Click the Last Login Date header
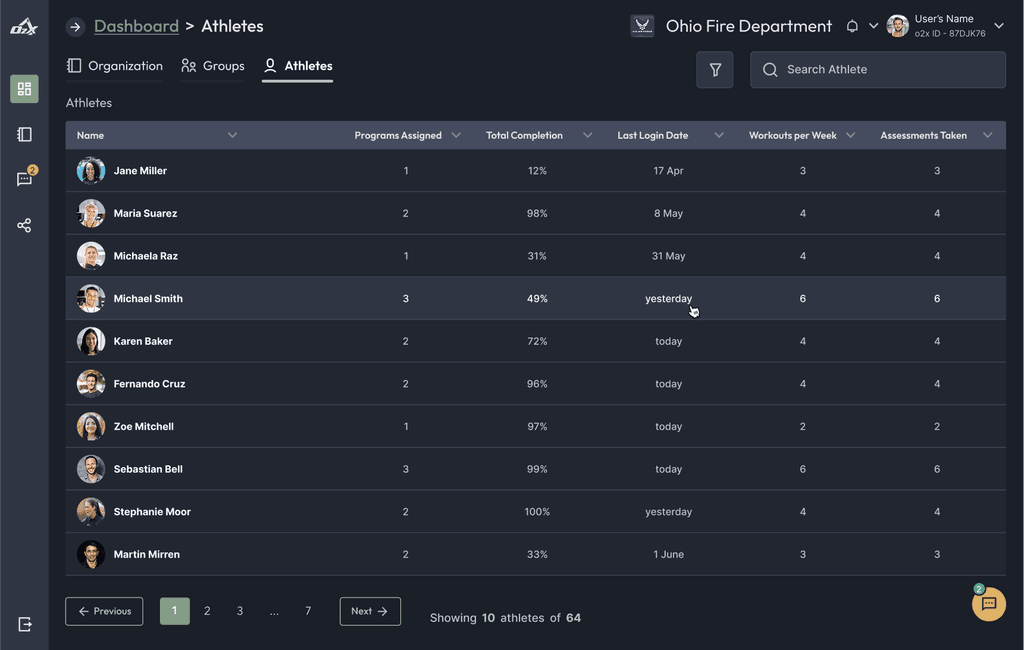Screen dimensions: 1024x650 pyautogui.click(x=652, y=135)
